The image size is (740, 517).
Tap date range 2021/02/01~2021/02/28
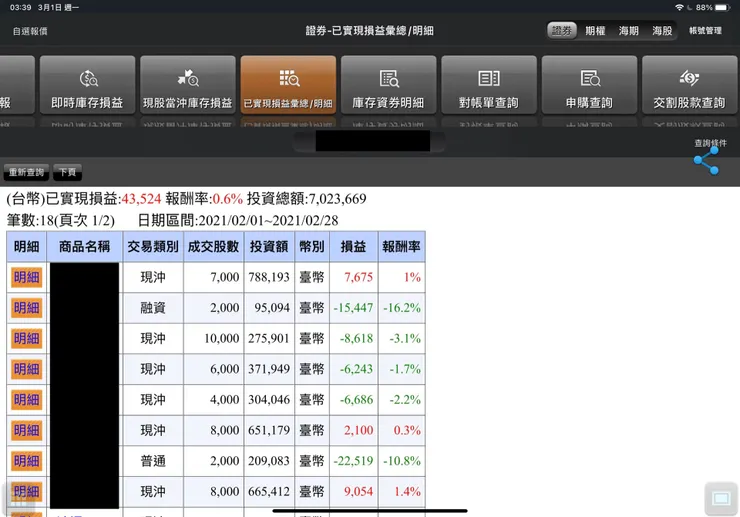click(268, 220)
